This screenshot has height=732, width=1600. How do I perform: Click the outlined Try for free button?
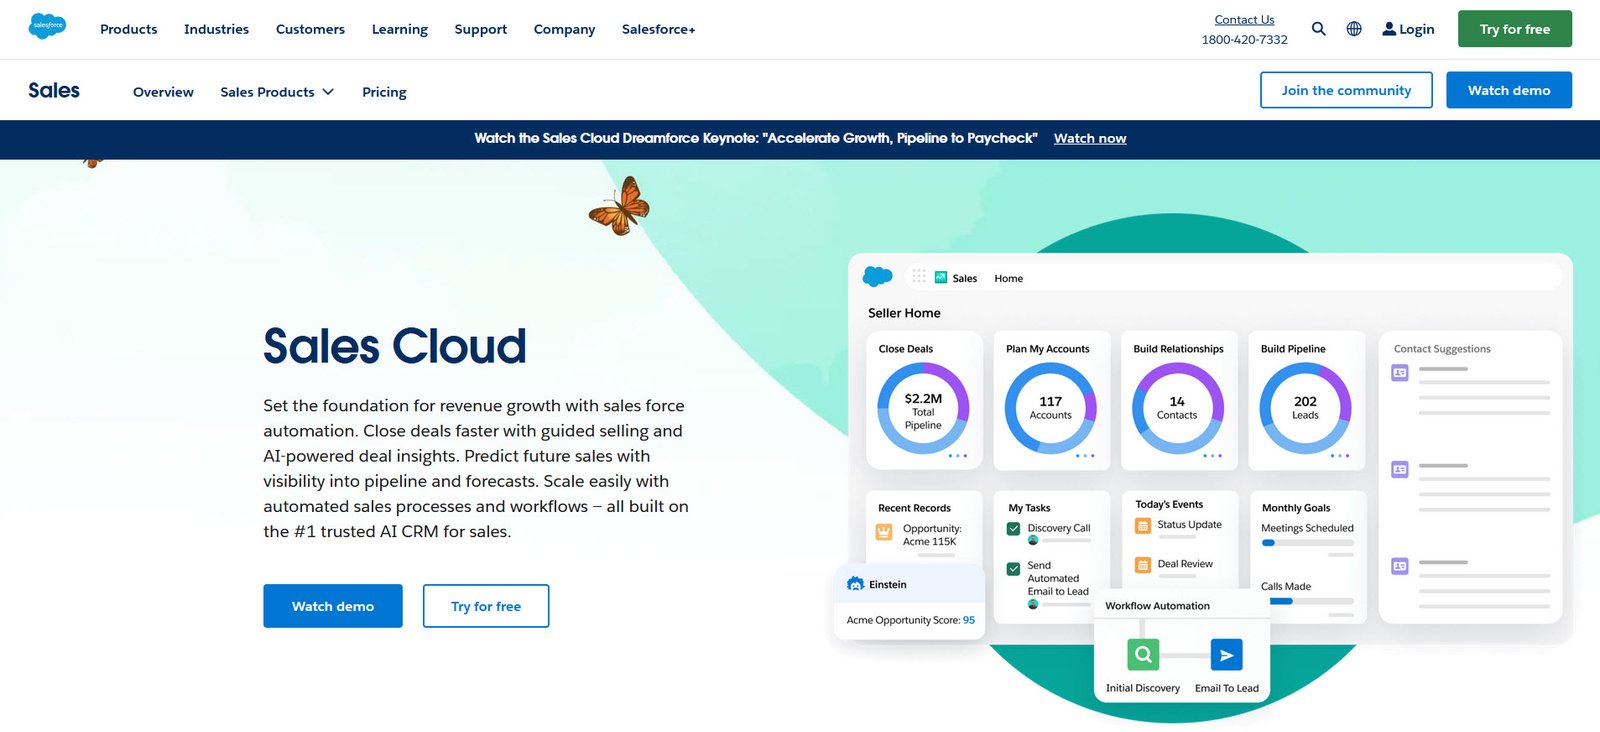click(x=486, y=606)
